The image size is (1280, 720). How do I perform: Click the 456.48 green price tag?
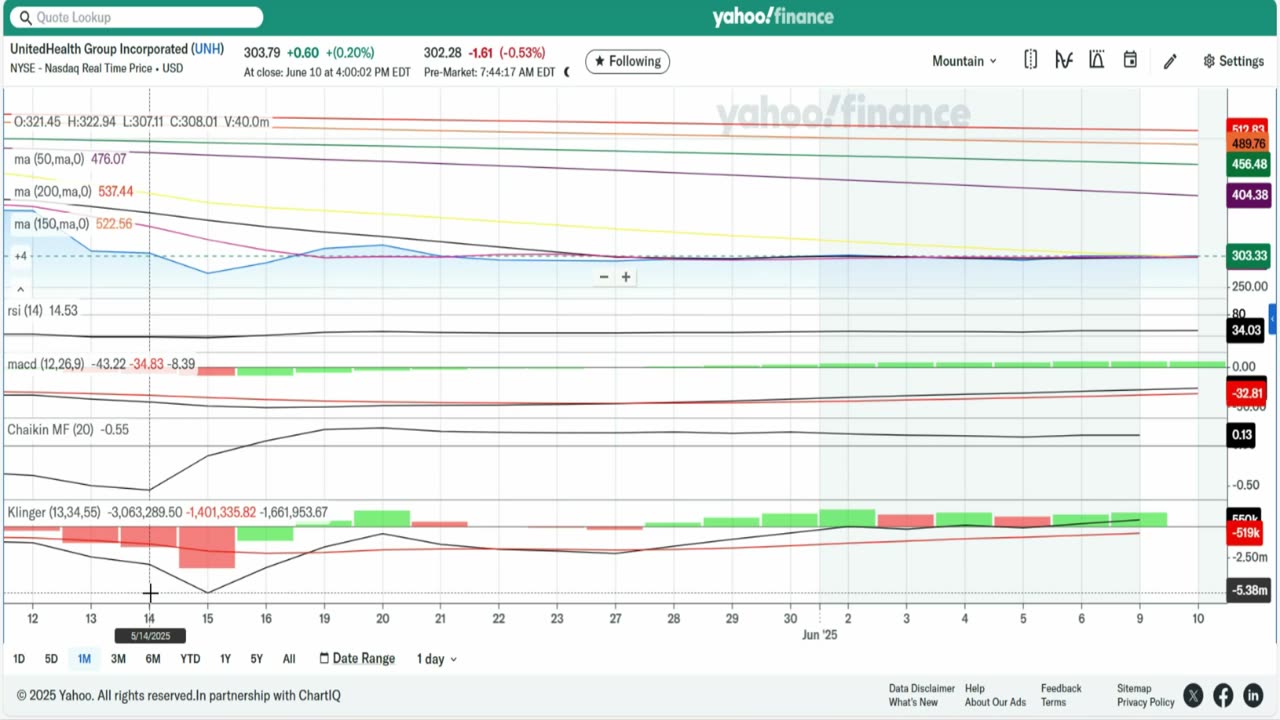point(1248,165)
